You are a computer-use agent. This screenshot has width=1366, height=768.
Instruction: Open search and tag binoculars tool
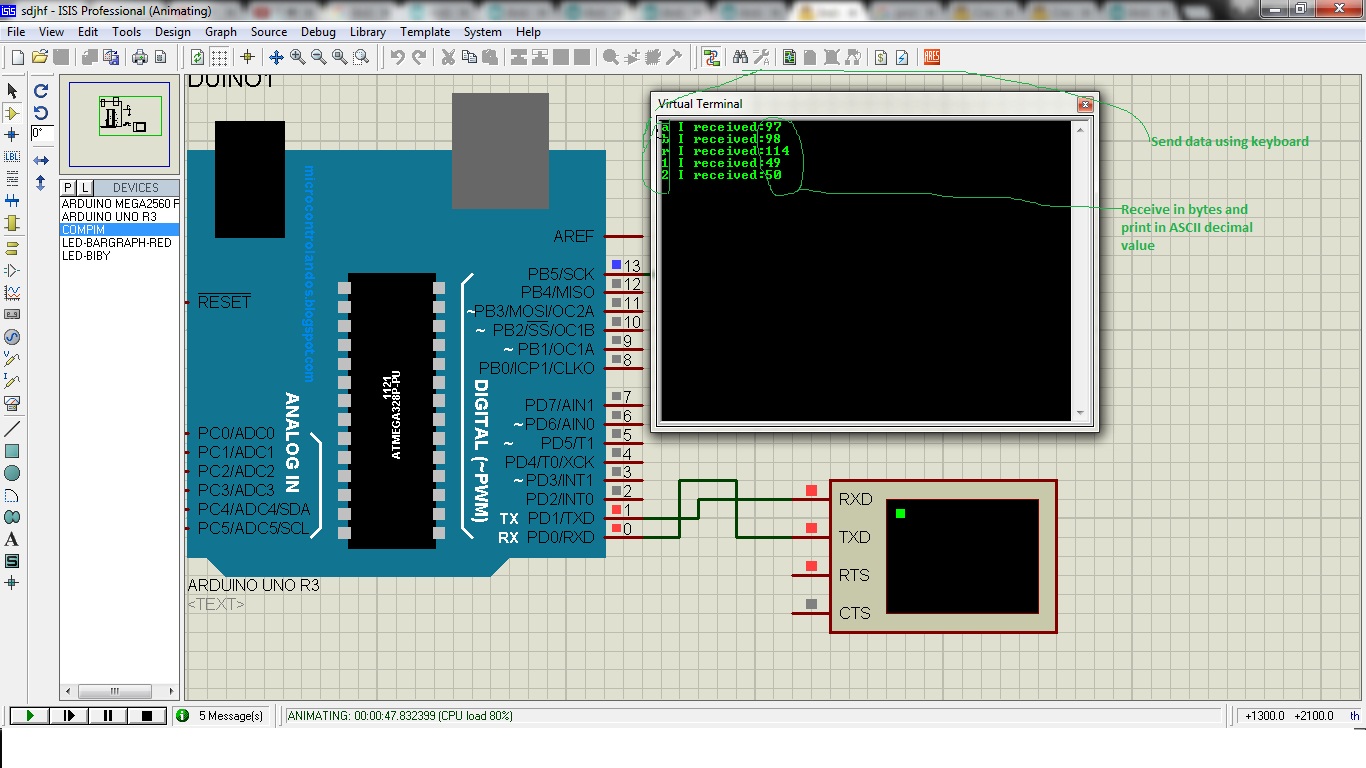(x=740, y=57)
